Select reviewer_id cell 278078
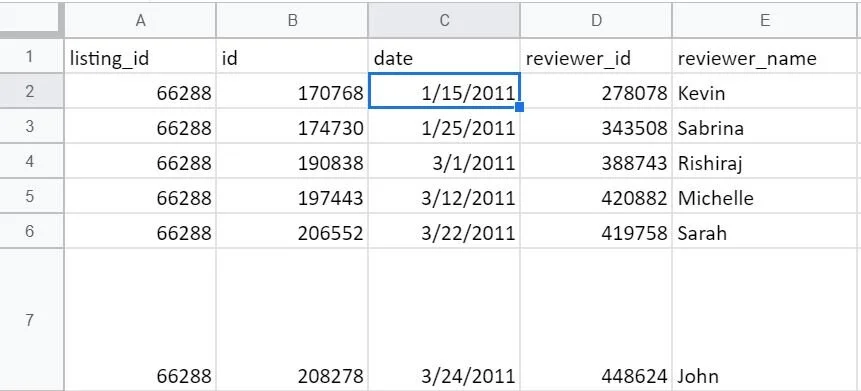The image size is (861, 391). point(596,91)
